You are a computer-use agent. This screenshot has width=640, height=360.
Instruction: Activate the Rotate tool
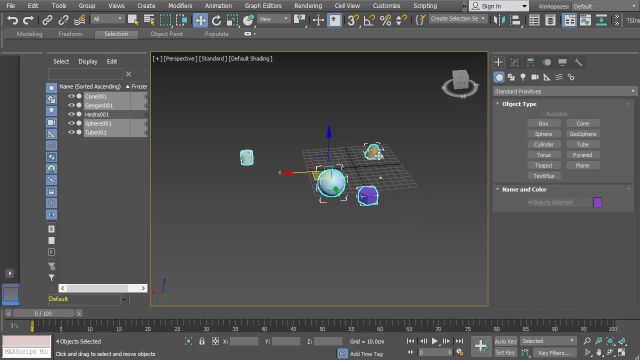pos(216,20)
